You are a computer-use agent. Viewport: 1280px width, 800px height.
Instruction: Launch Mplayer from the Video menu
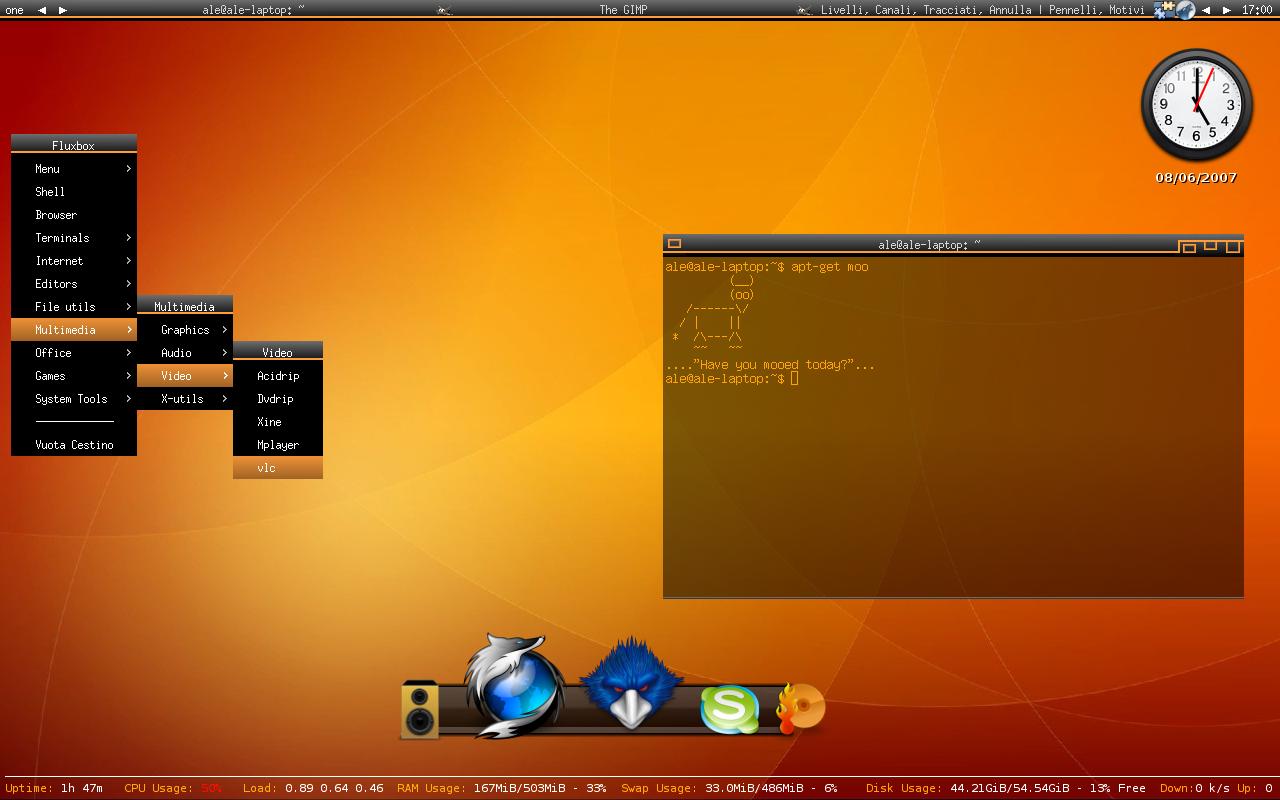click(x=278, y=445)
